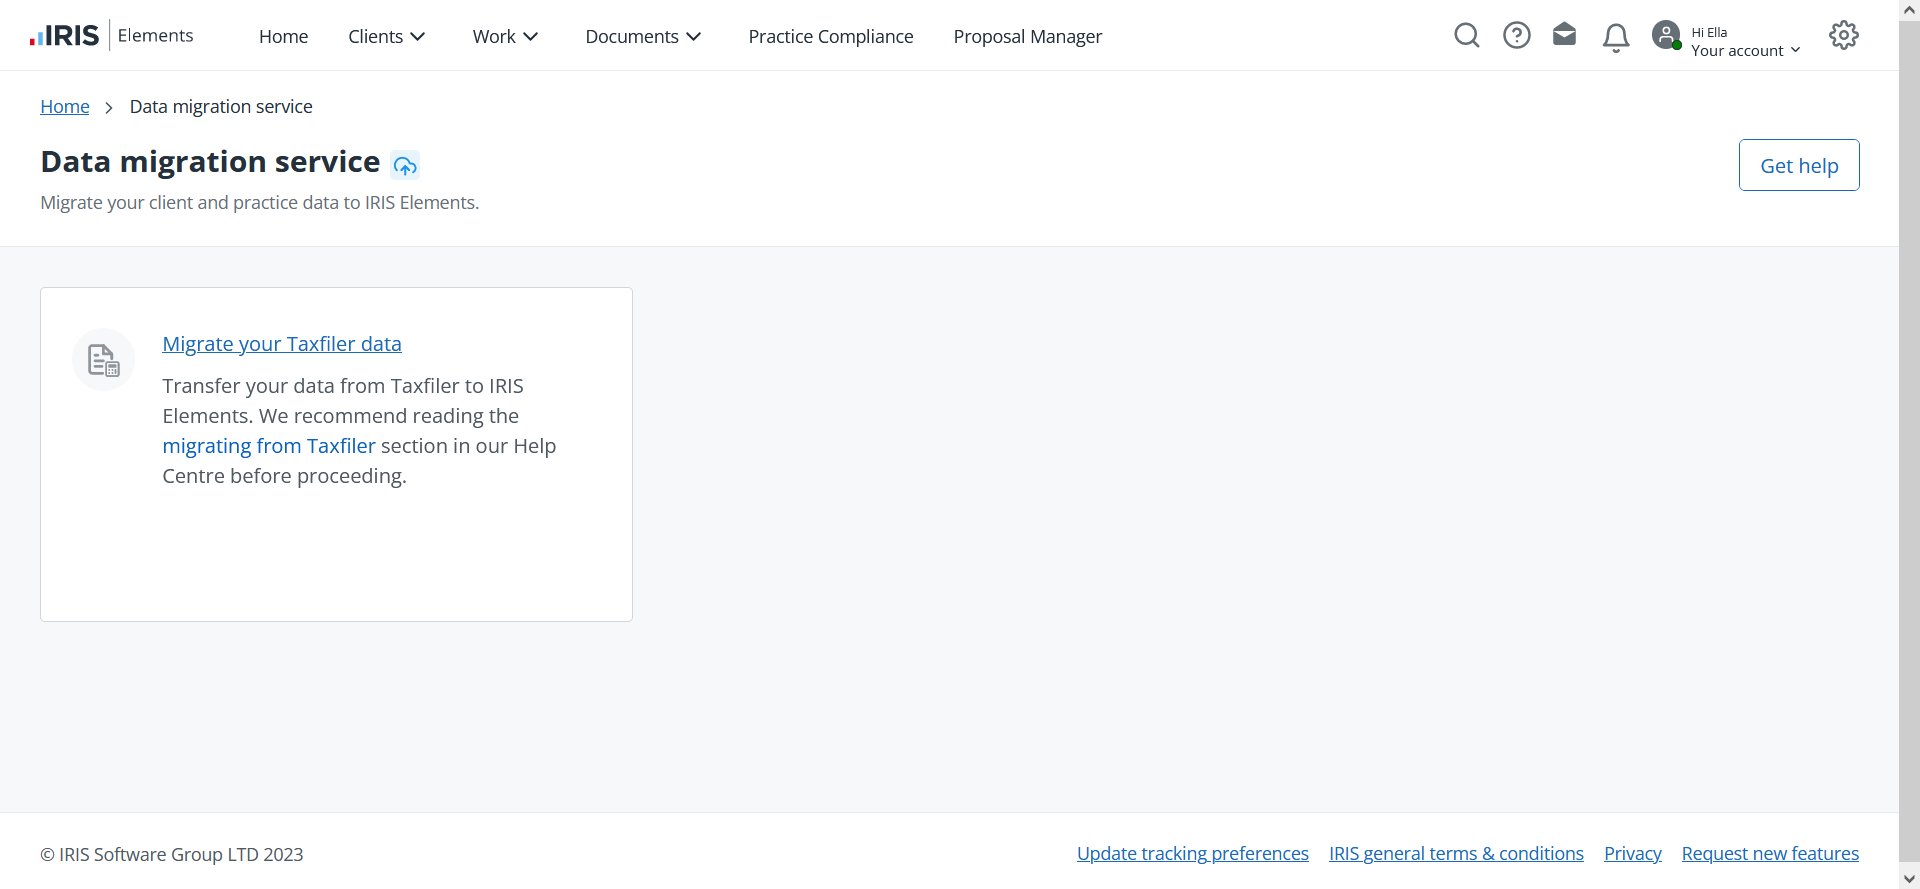Expand the Documents dropdown menu
1920x889 pixels.
(x=644, y=36)
